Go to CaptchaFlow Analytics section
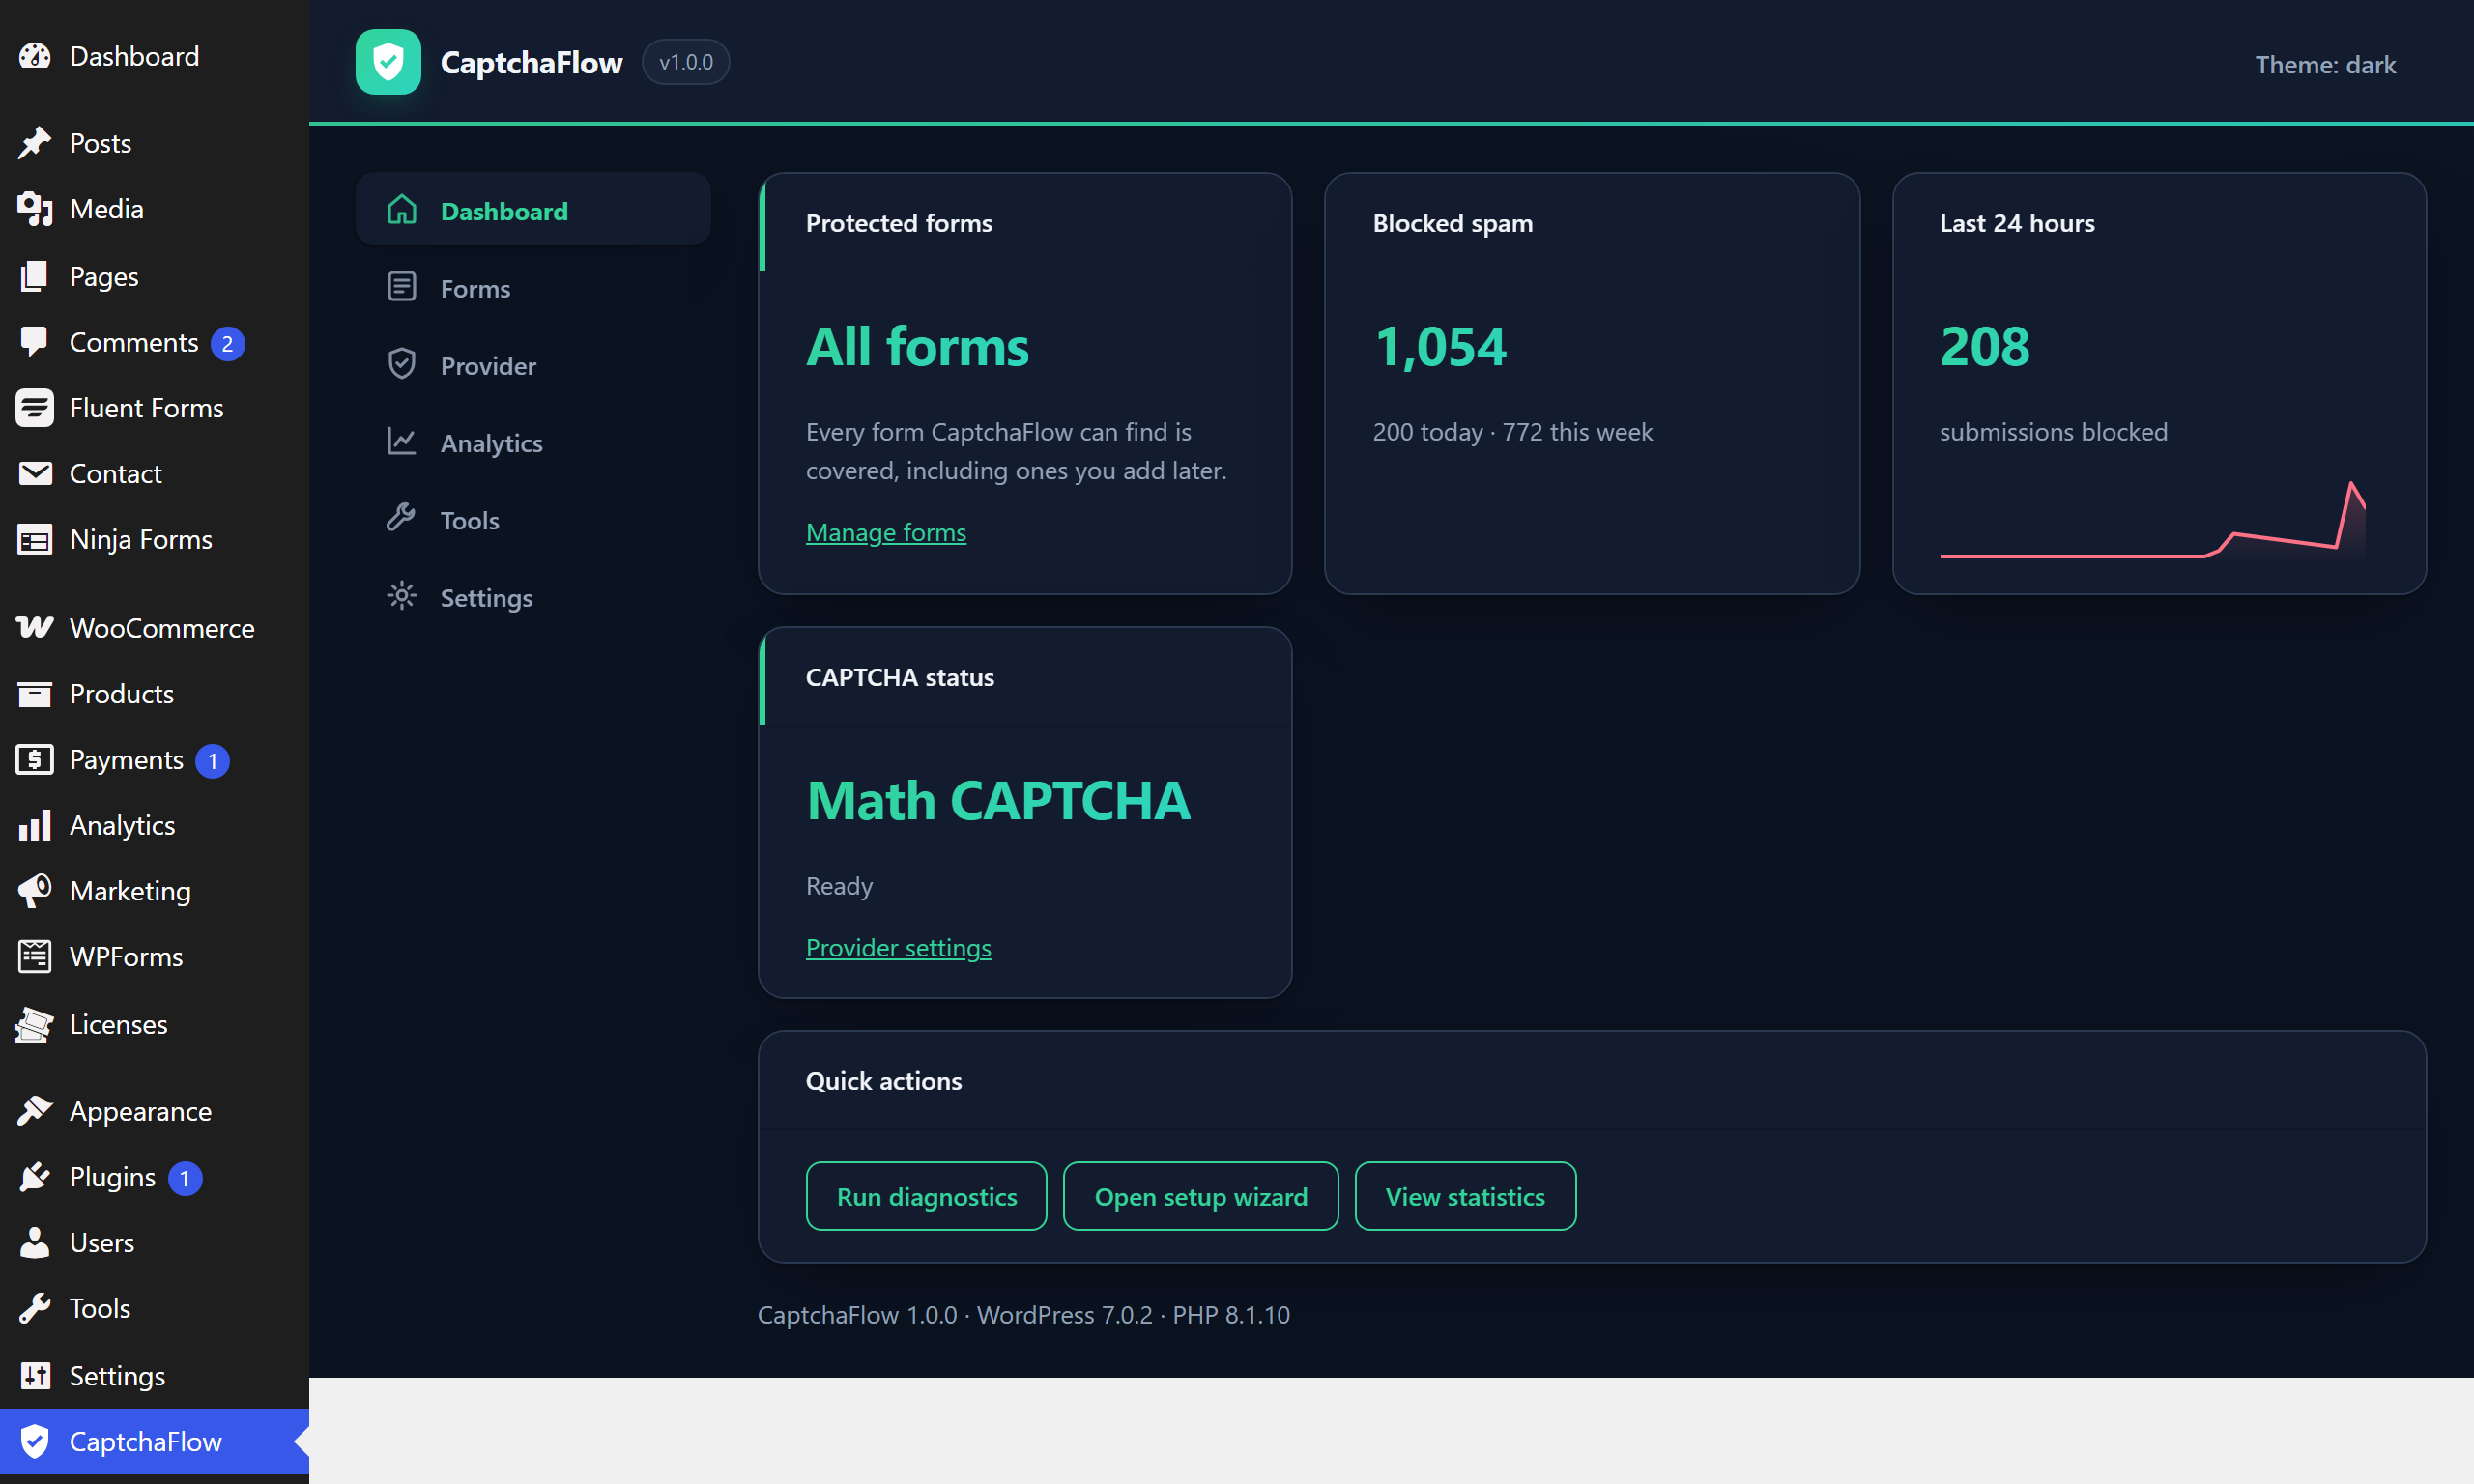Viewport: 2474px width, 1484px height. click(533, 442)
